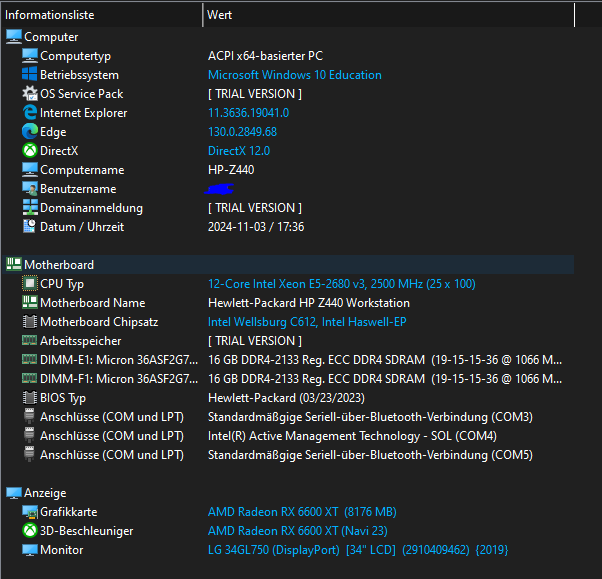The height and width of the screenshot is (579, 602).
Task: Click the DIMM-E1 memory module icon
Action: [x=30, y=360]
